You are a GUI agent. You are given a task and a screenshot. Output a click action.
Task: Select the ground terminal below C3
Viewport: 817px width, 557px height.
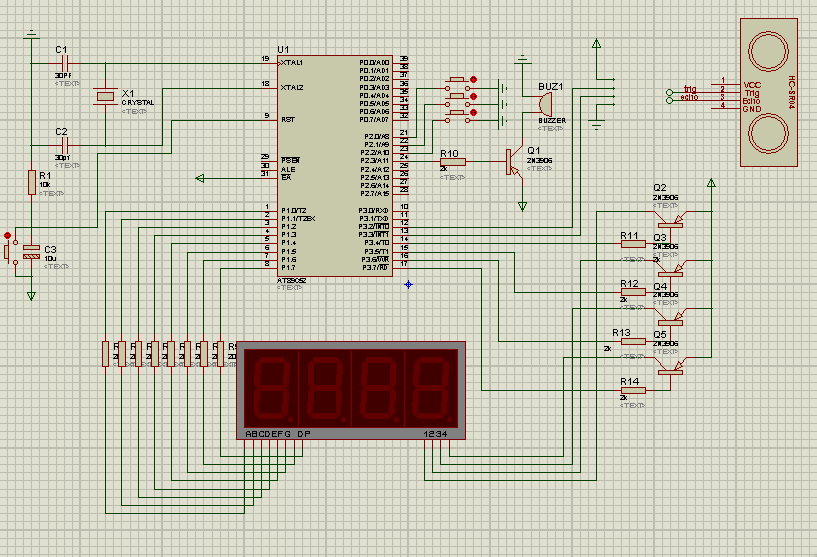point(31,296)
